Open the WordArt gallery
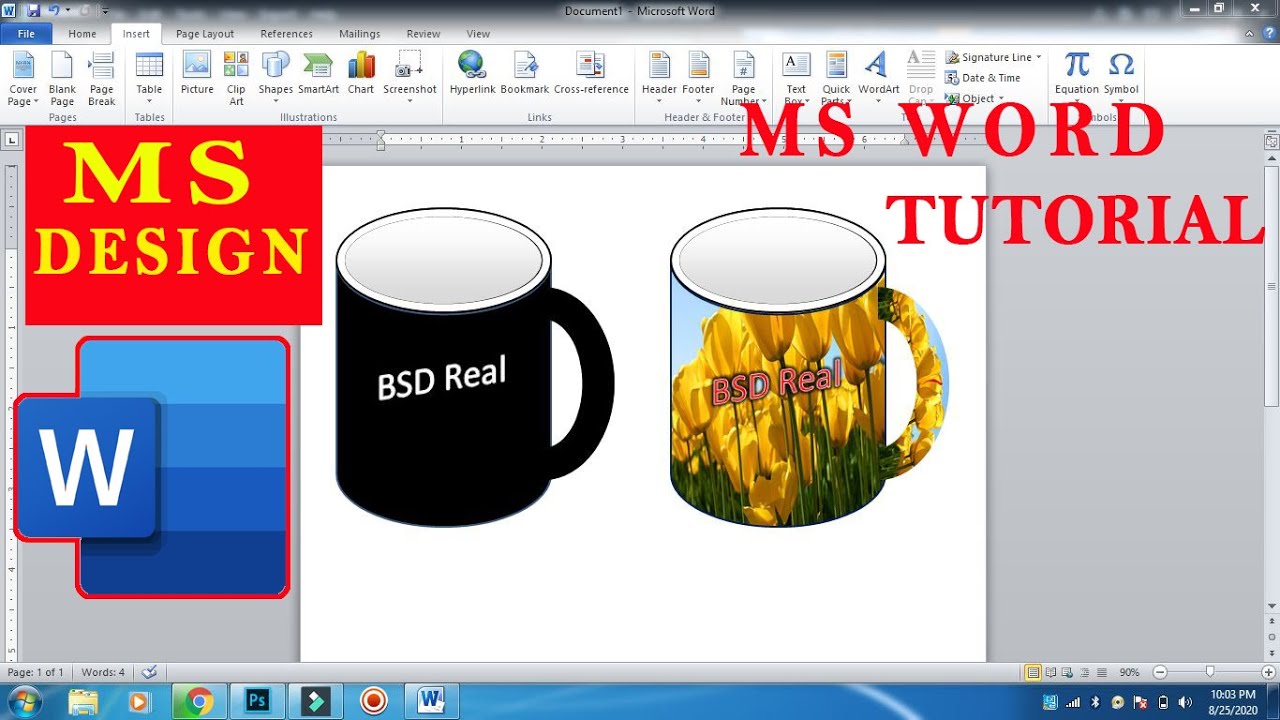The height and width of the screenshot is (720, 1280). [x=879, y=75]
